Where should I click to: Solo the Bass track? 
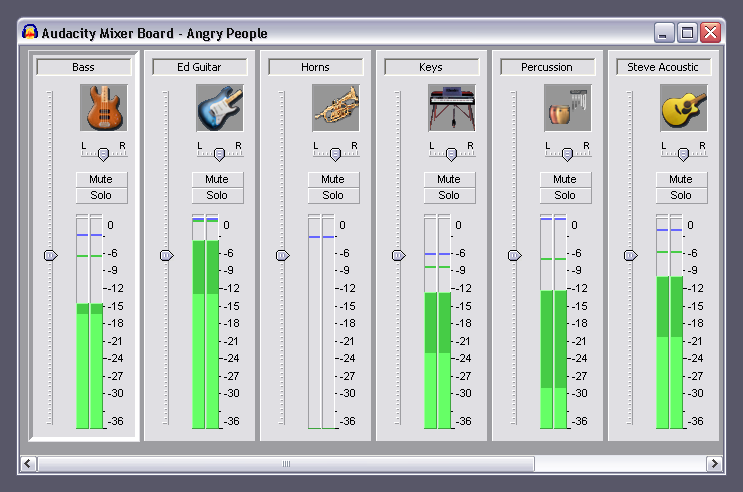point(101,195)
